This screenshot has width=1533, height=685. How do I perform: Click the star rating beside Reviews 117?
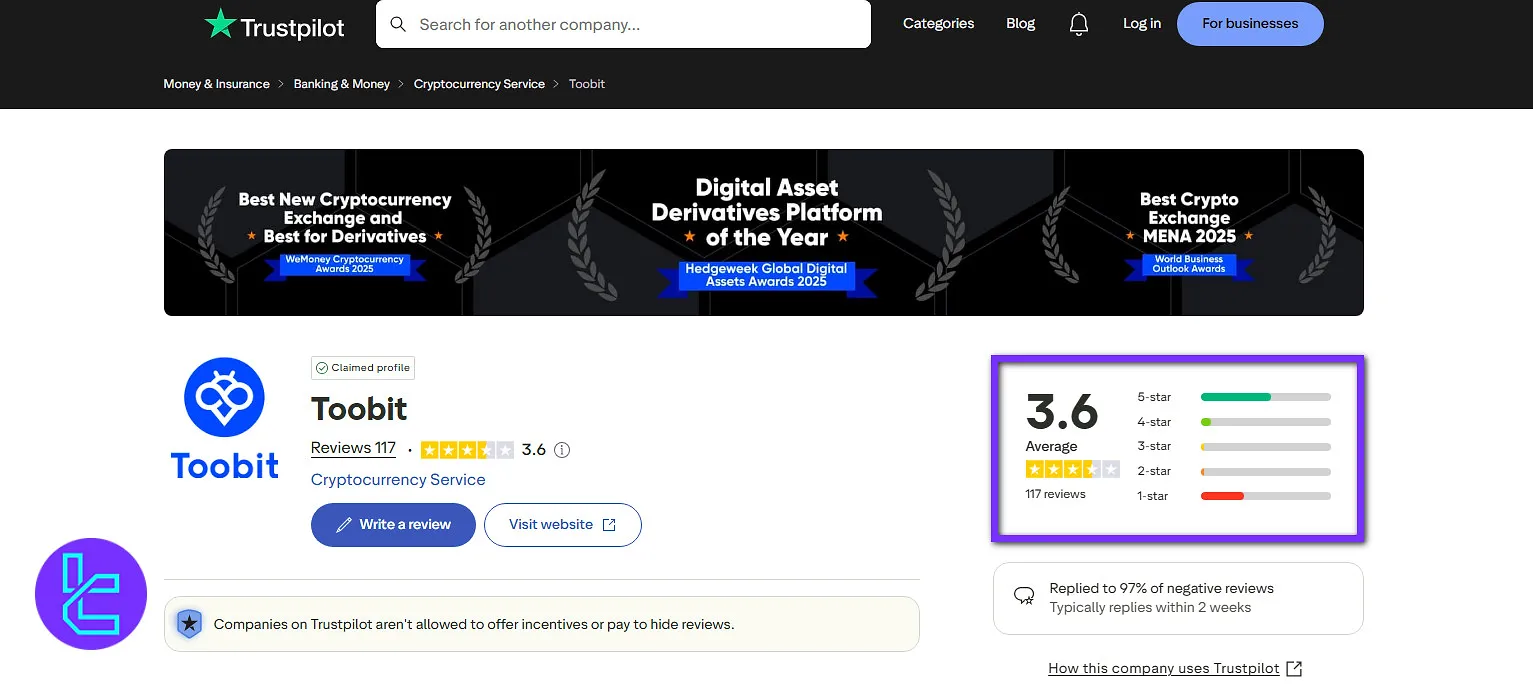(x=467, y=450)
